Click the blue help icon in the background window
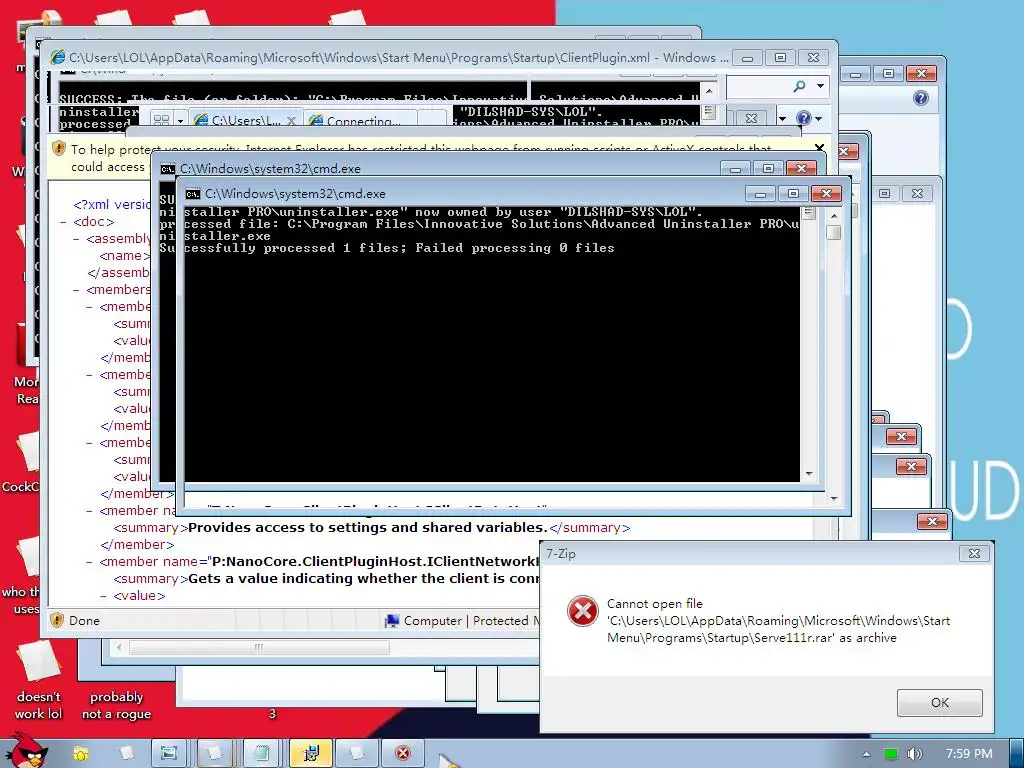This screenshot has width=1024, height=768. [x=921, y=98]
